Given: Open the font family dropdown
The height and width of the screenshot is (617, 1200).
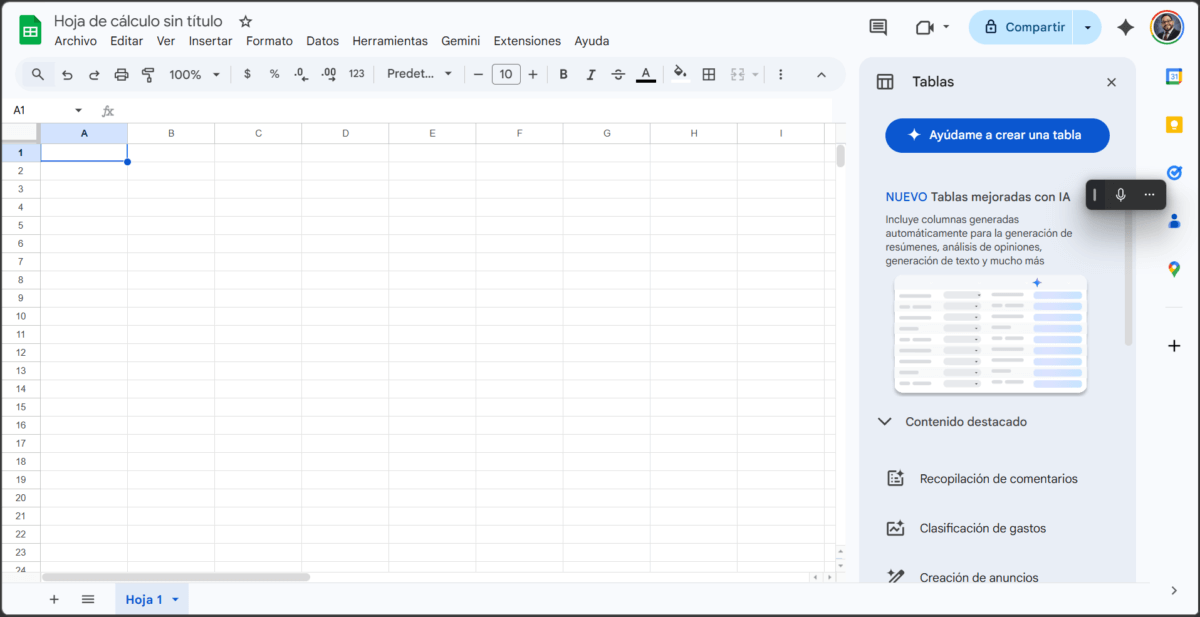Looking at the screenshot, I should coord(419,74).
